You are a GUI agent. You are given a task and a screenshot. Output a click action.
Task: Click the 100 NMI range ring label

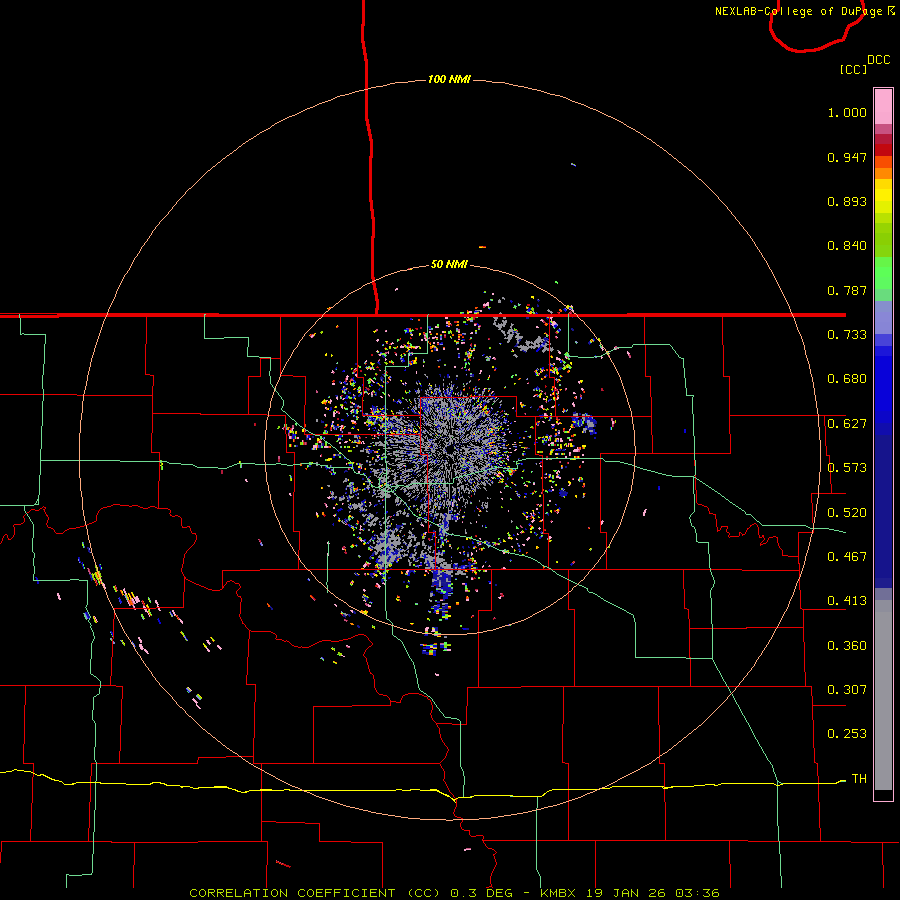[x=449, y=79]
